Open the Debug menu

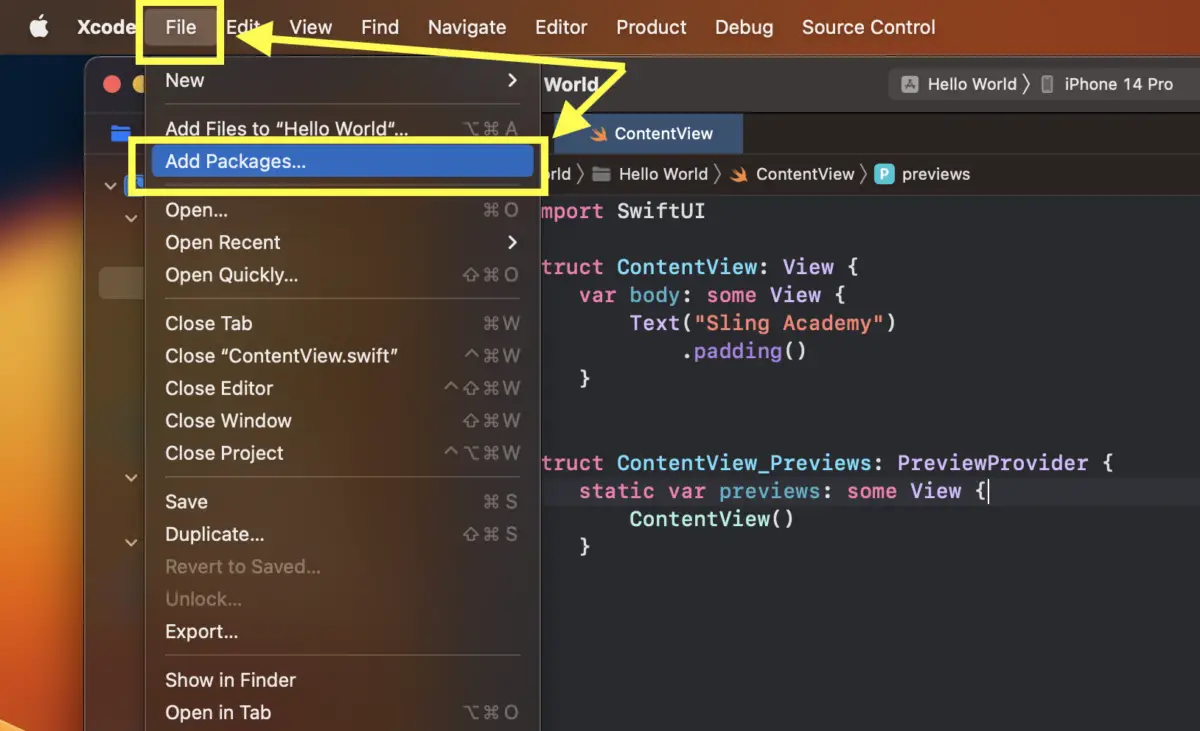(744, 27)
